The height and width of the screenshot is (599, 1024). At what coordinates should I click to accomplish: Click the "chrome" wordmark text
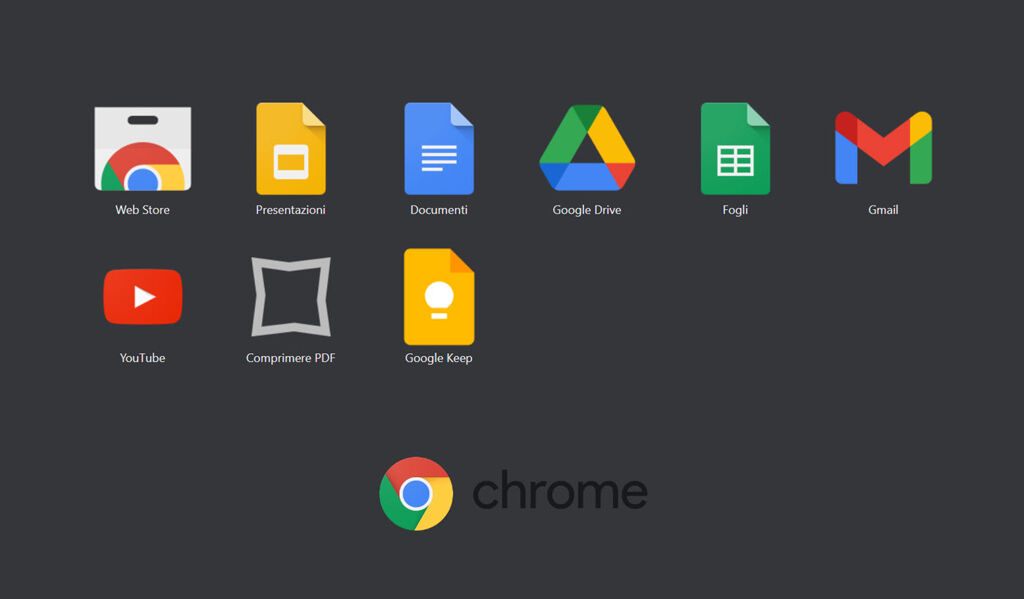(560, 490)
